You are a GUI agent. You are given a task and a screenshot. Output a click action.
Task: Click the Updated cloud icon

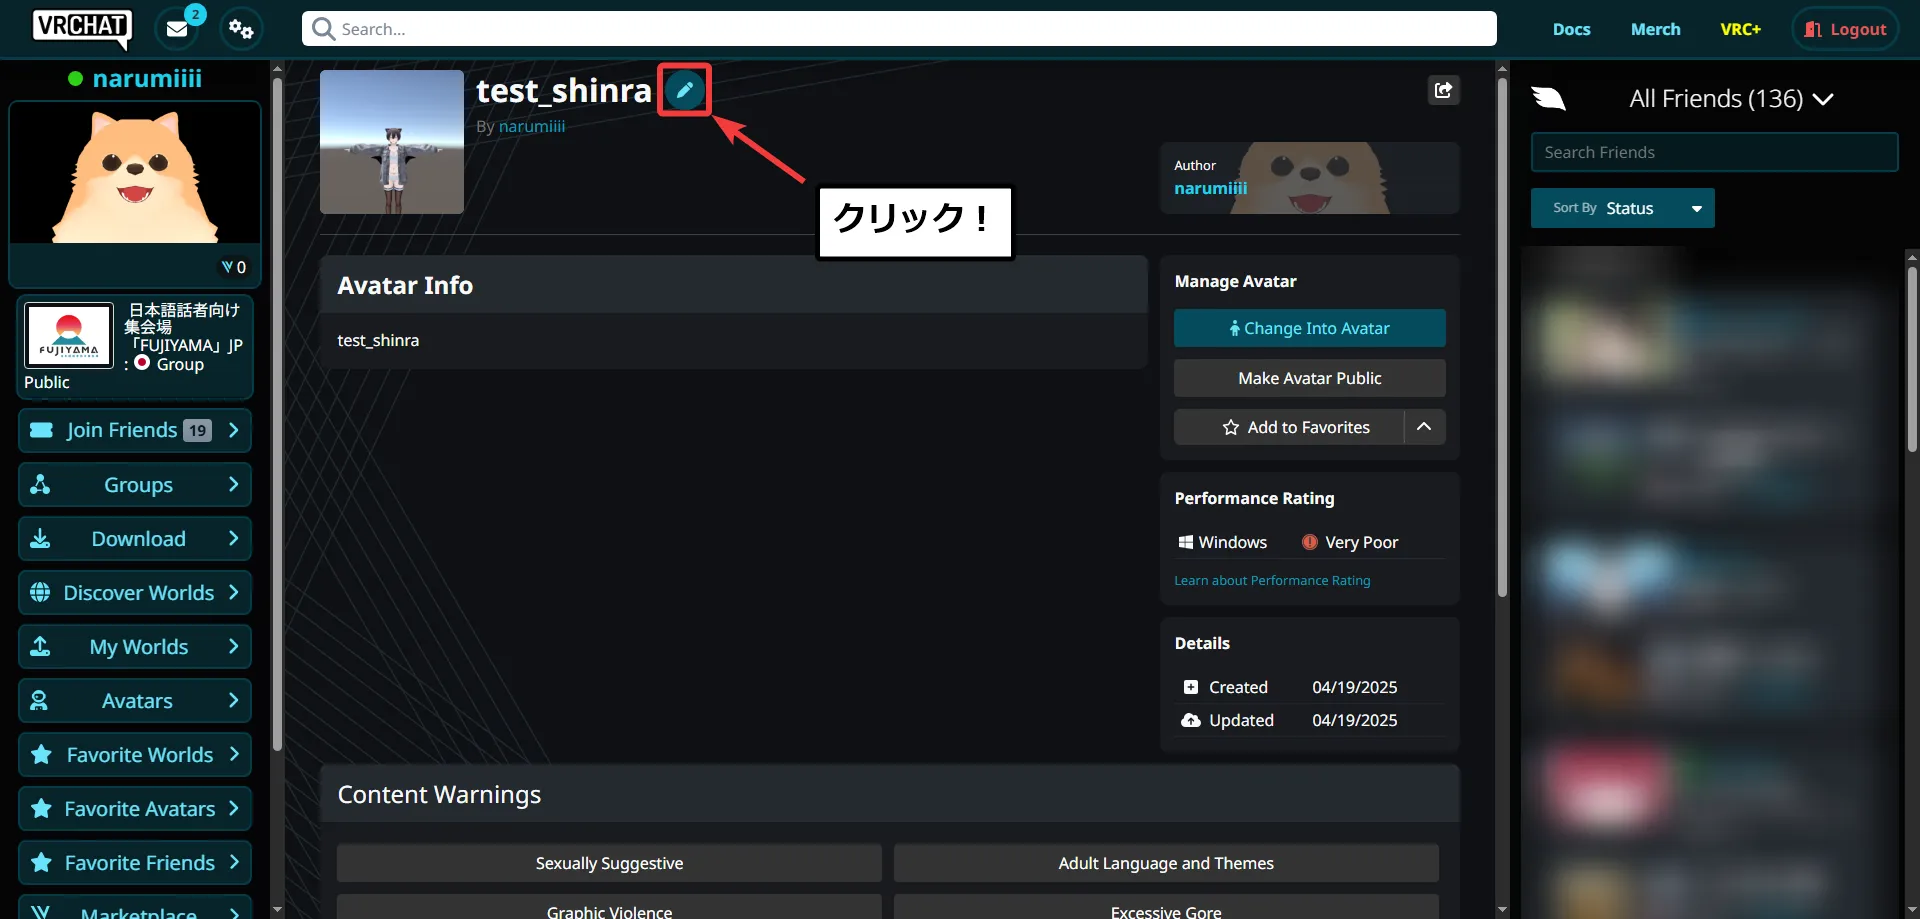1190,720
